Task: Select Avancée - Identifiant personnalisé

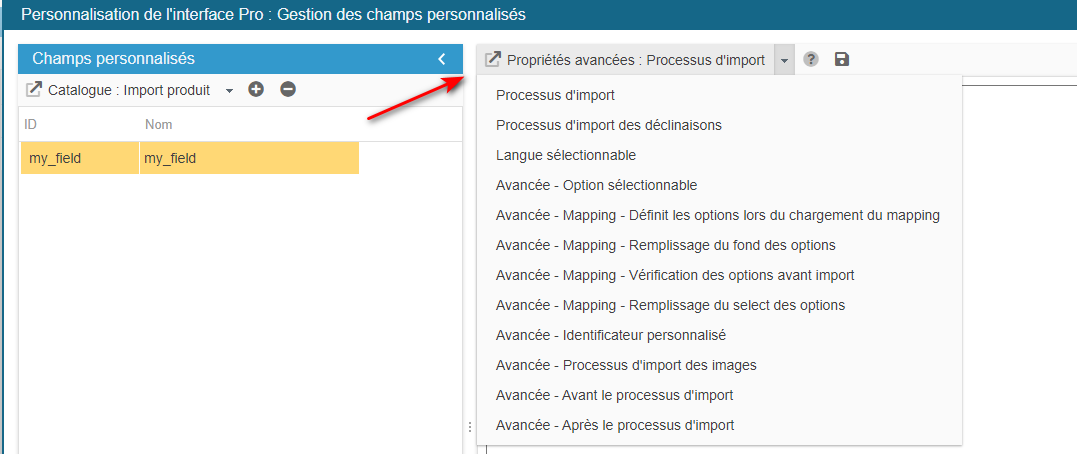Action: (x=610, y=336)
